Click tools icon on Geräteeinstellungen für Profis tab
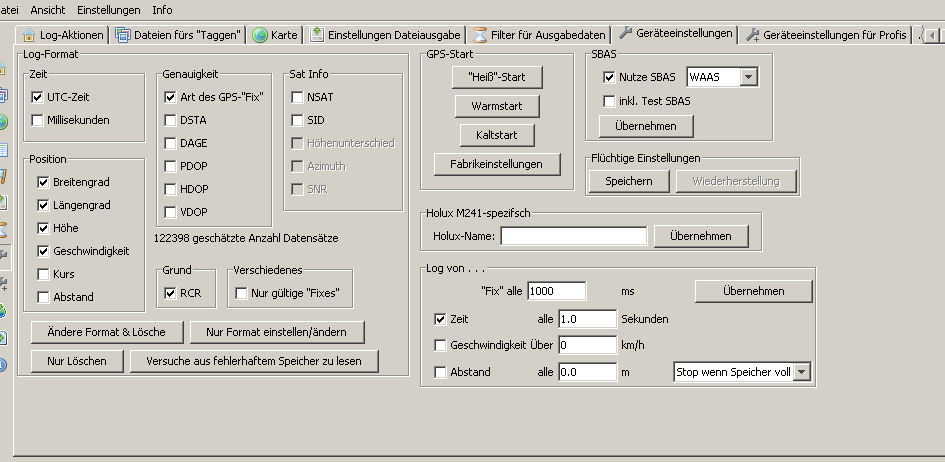Viewport: 945px width, 462px height. [753, 35]
